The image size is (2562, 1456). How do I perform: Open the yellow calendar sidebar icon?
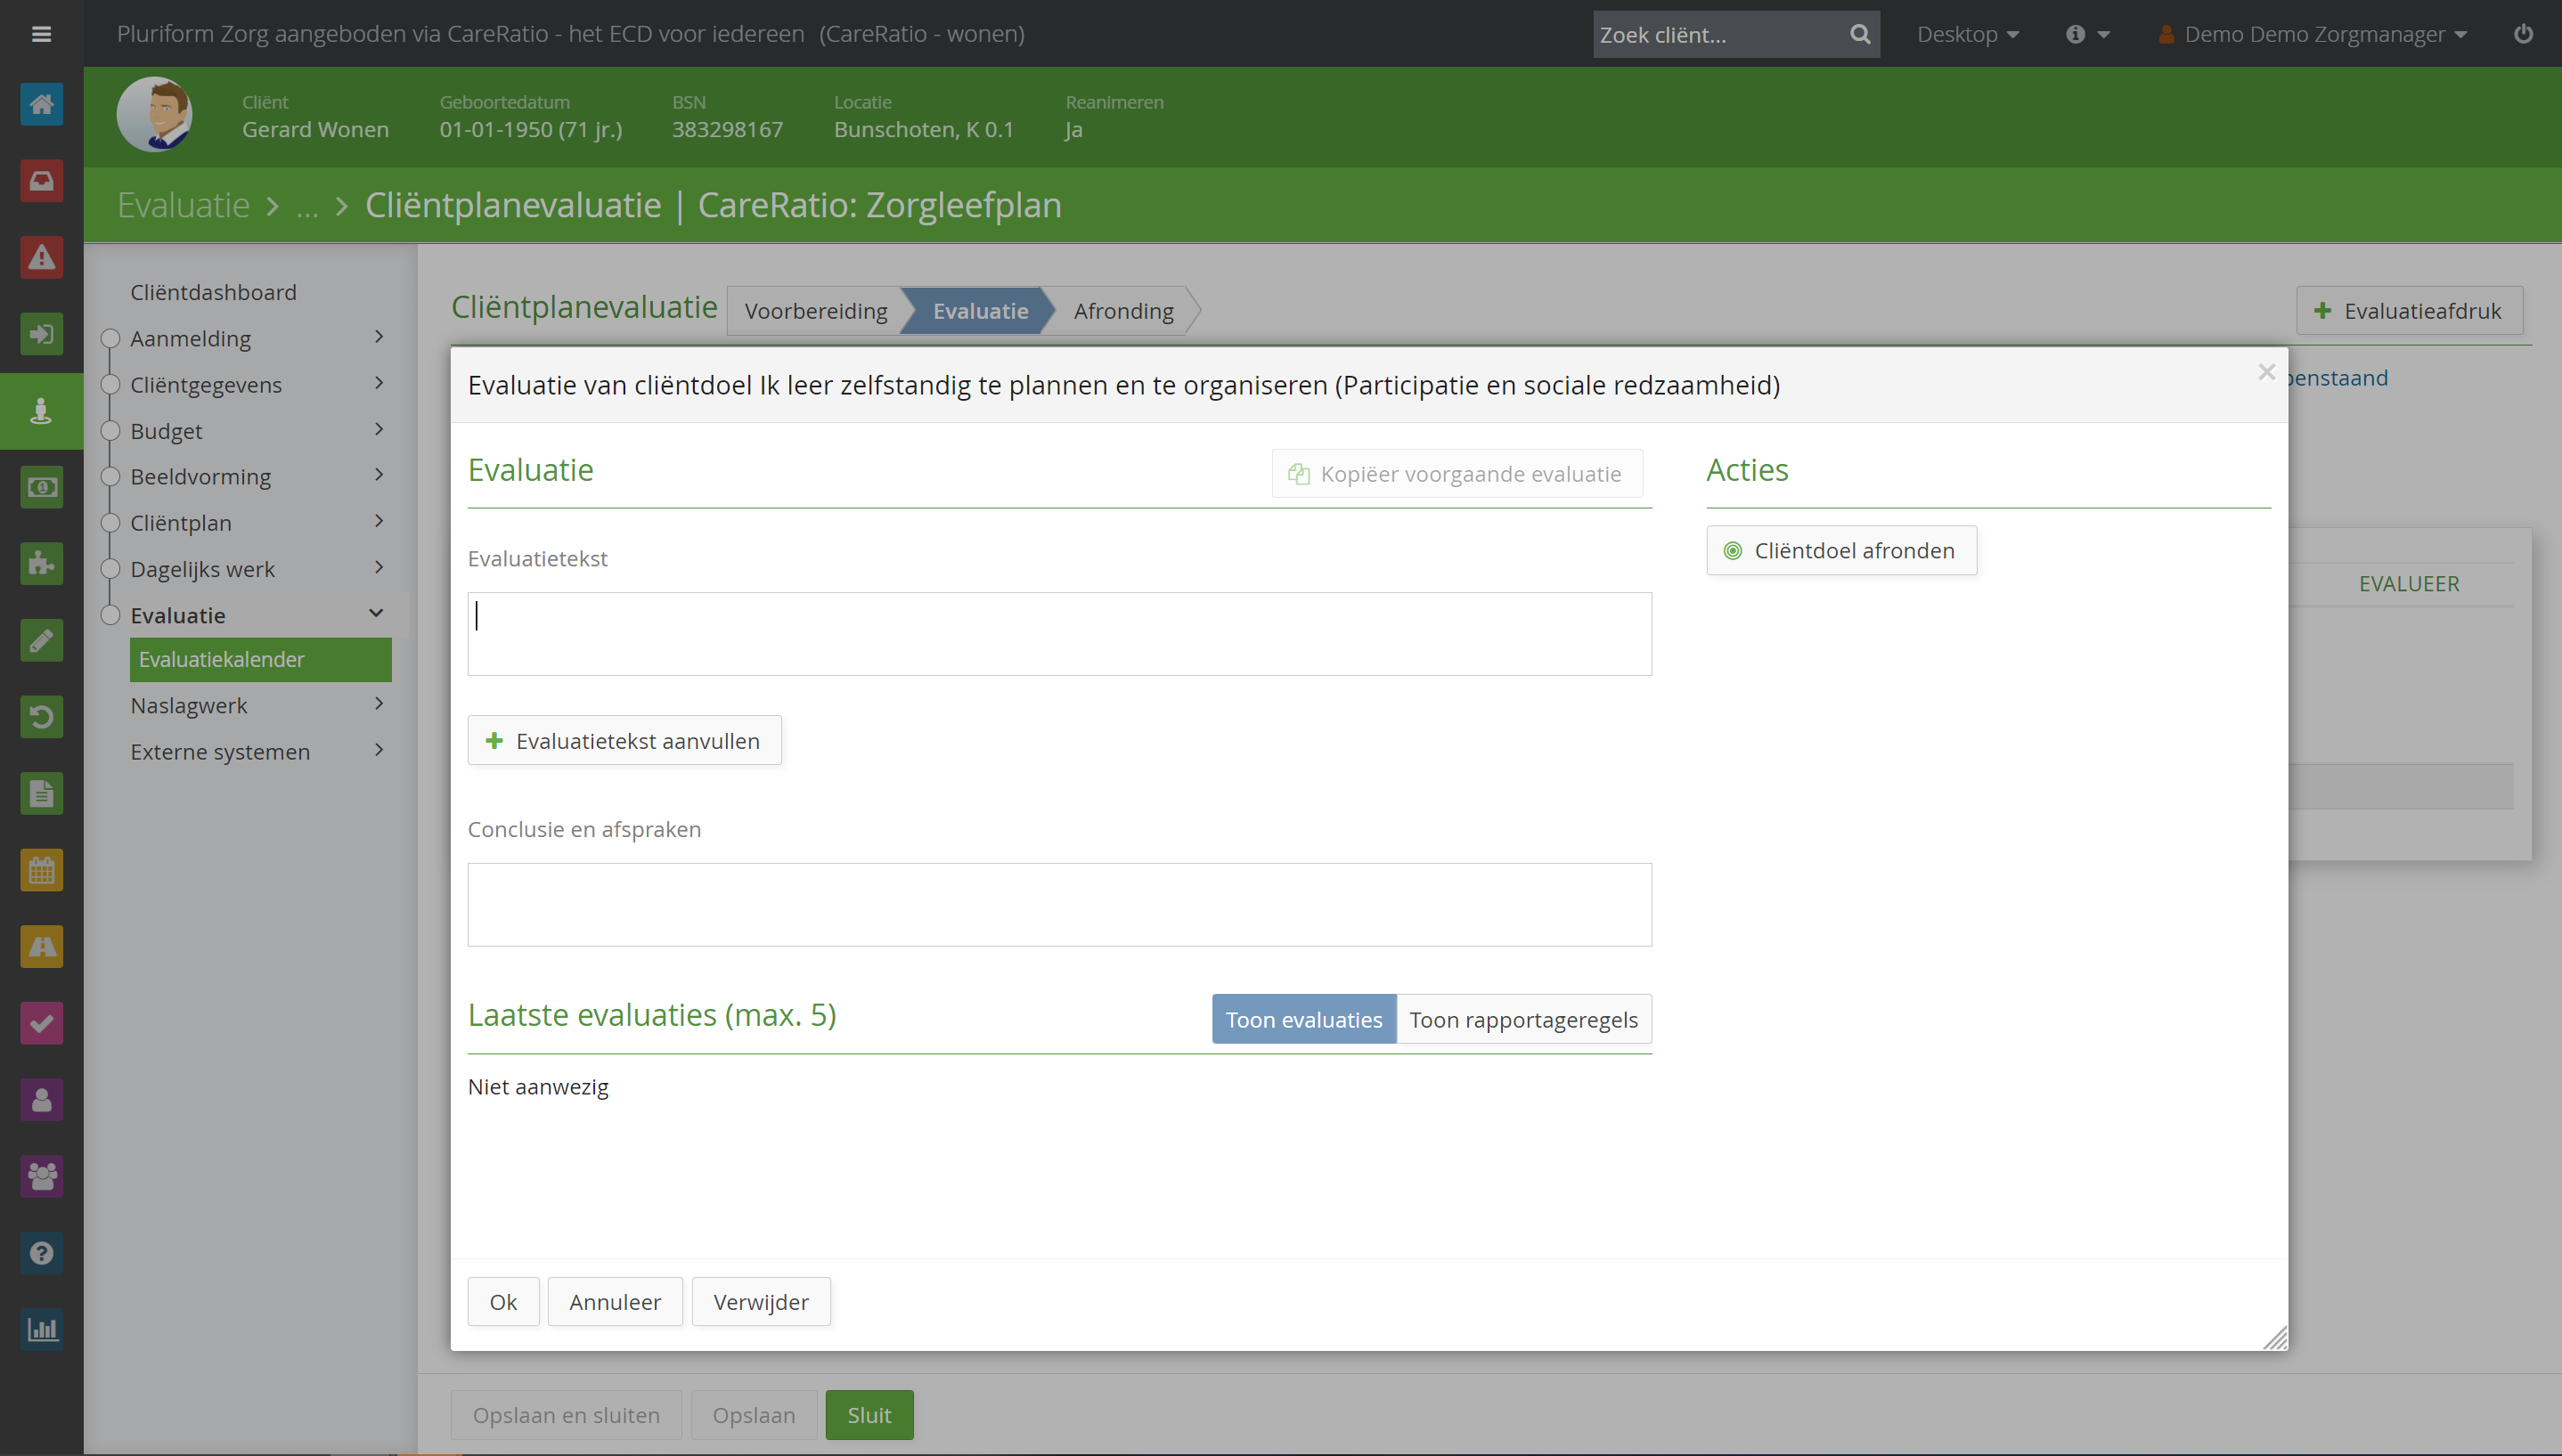click(41, 870)
